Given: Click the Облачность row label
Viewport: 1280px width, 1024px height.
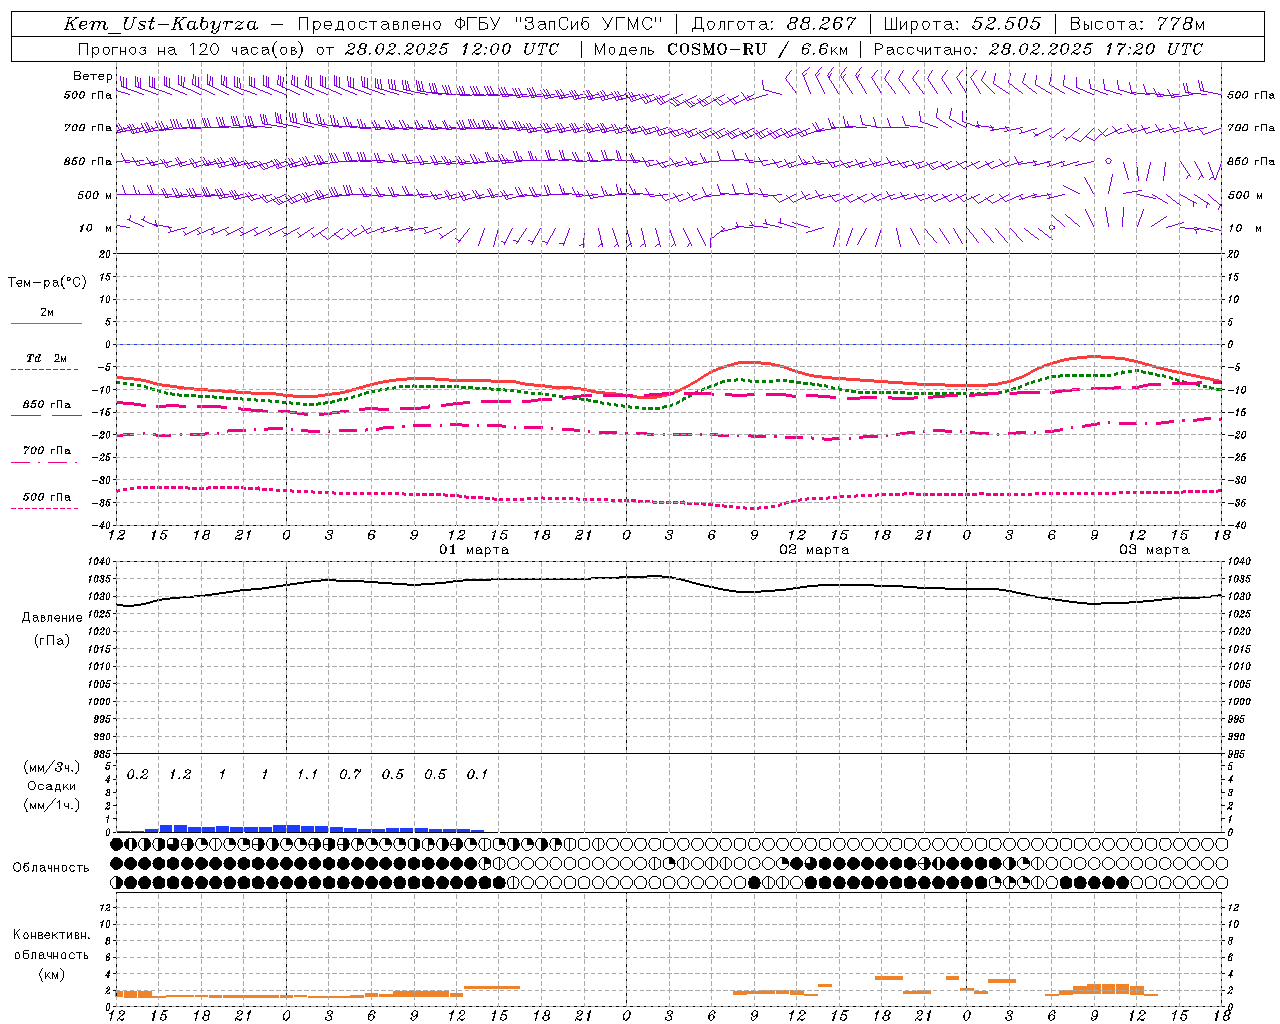Looking at the screenshot, I should 51,868.
